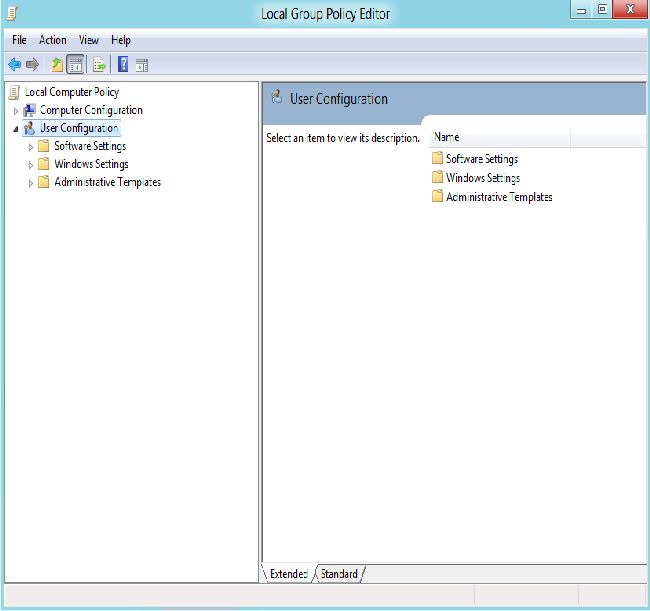Screen dimensions: 650x611
Task: Switch to the Extended tab
Action: point(289,574)
